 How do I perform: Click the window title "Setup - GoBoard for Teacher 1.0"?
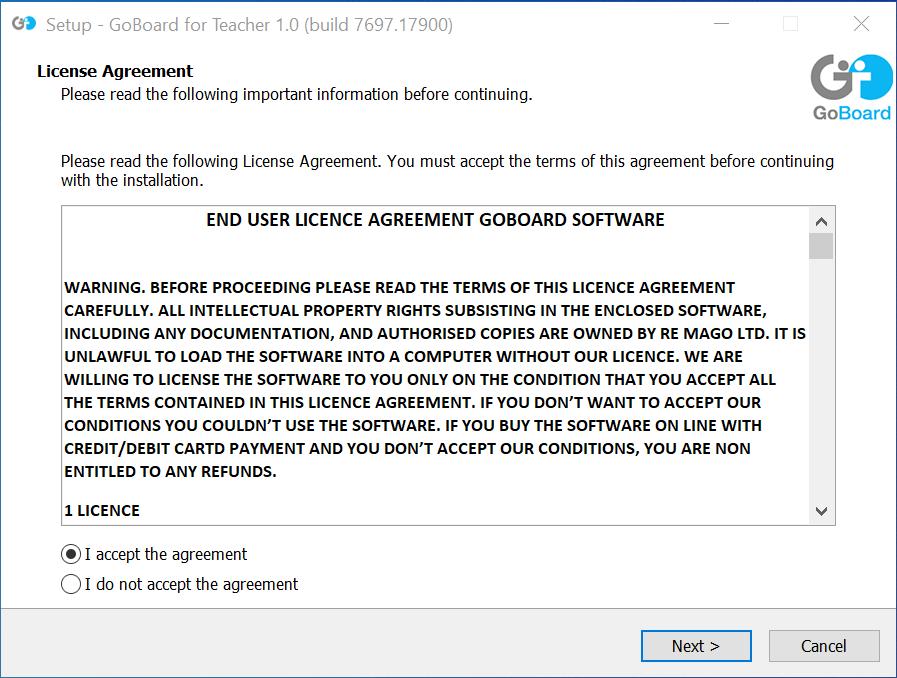pyautogui.click(x=249, y=25)
